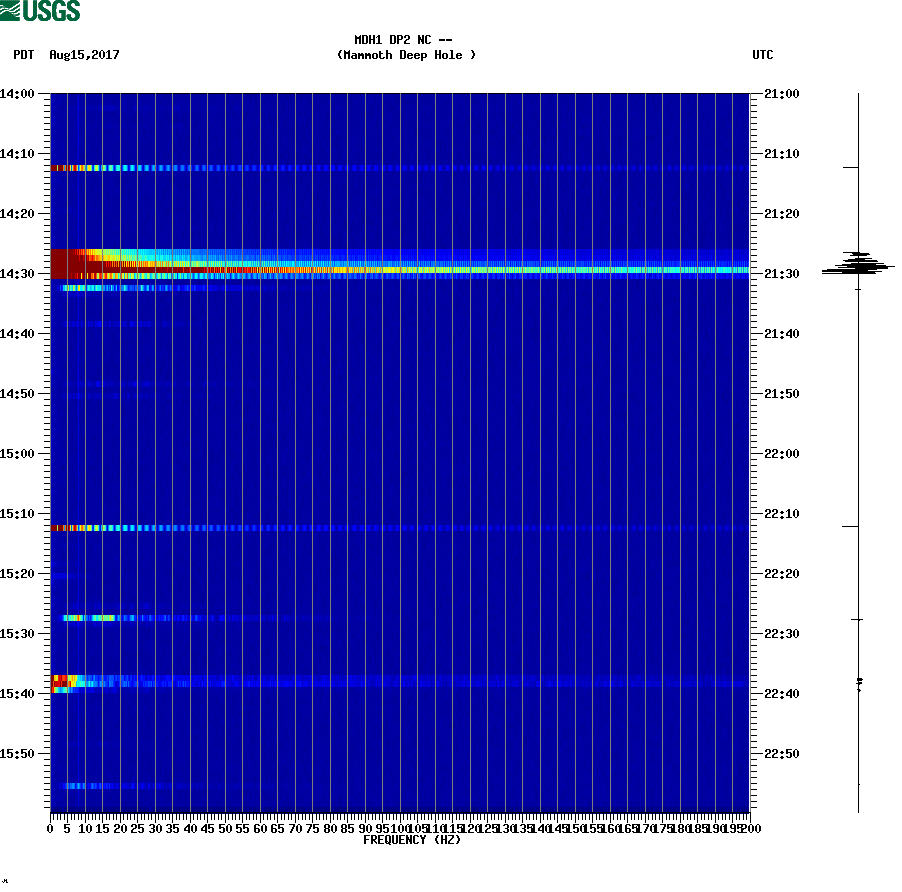Screen dimensions: 902x892
Task: Click the FREQUENCY (HZ) axis label
Action: click(x=412, y=839)
